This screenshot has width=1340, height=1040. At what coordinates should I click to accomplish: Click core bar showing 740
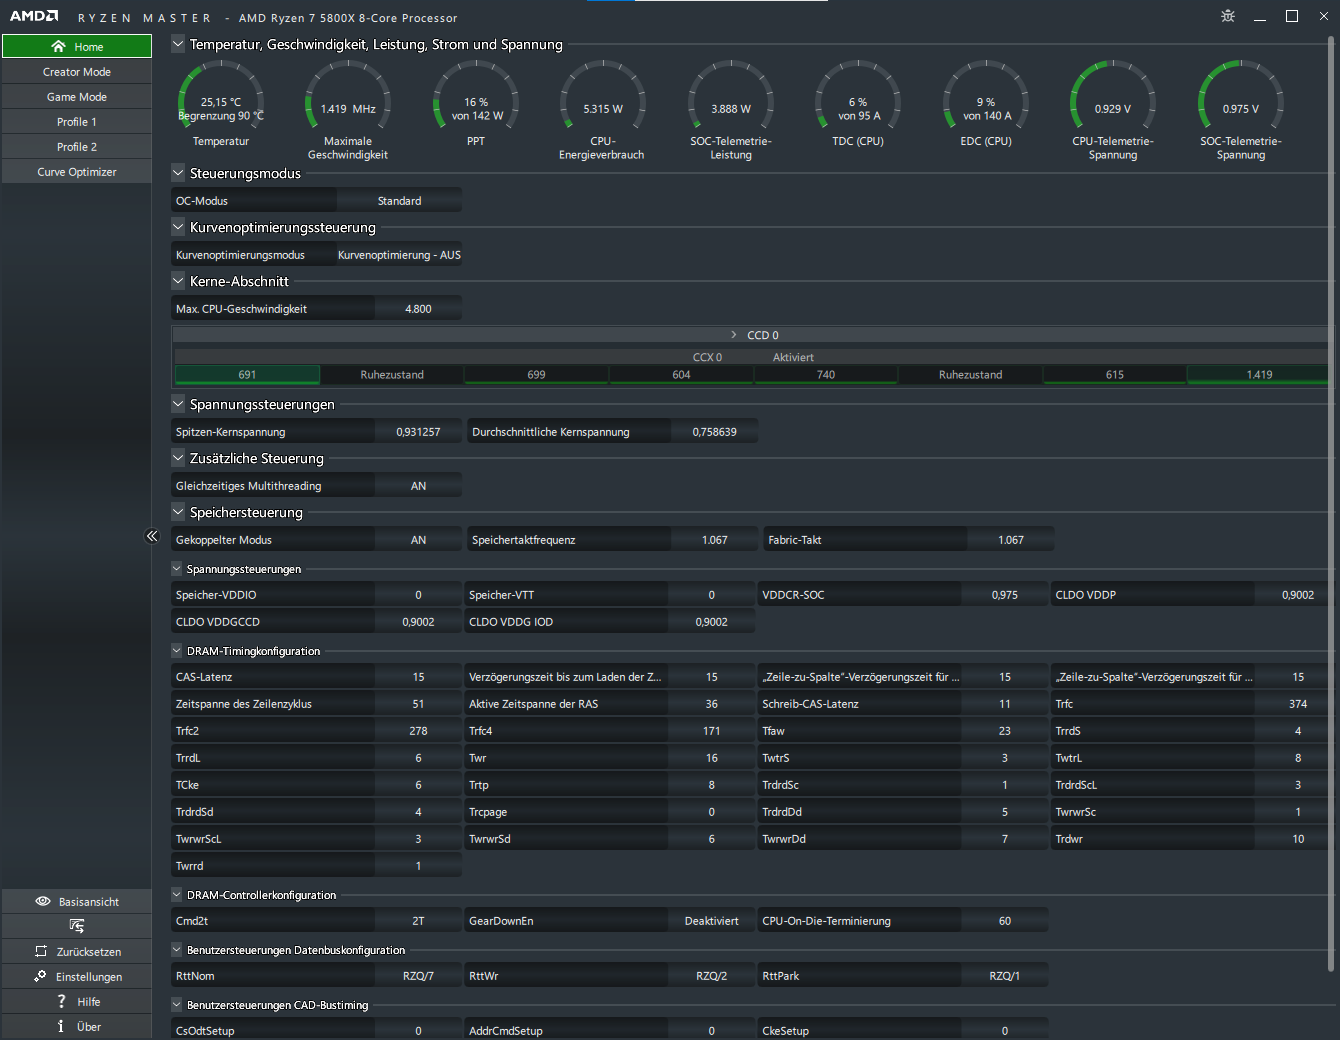click(x=825, y=375)
